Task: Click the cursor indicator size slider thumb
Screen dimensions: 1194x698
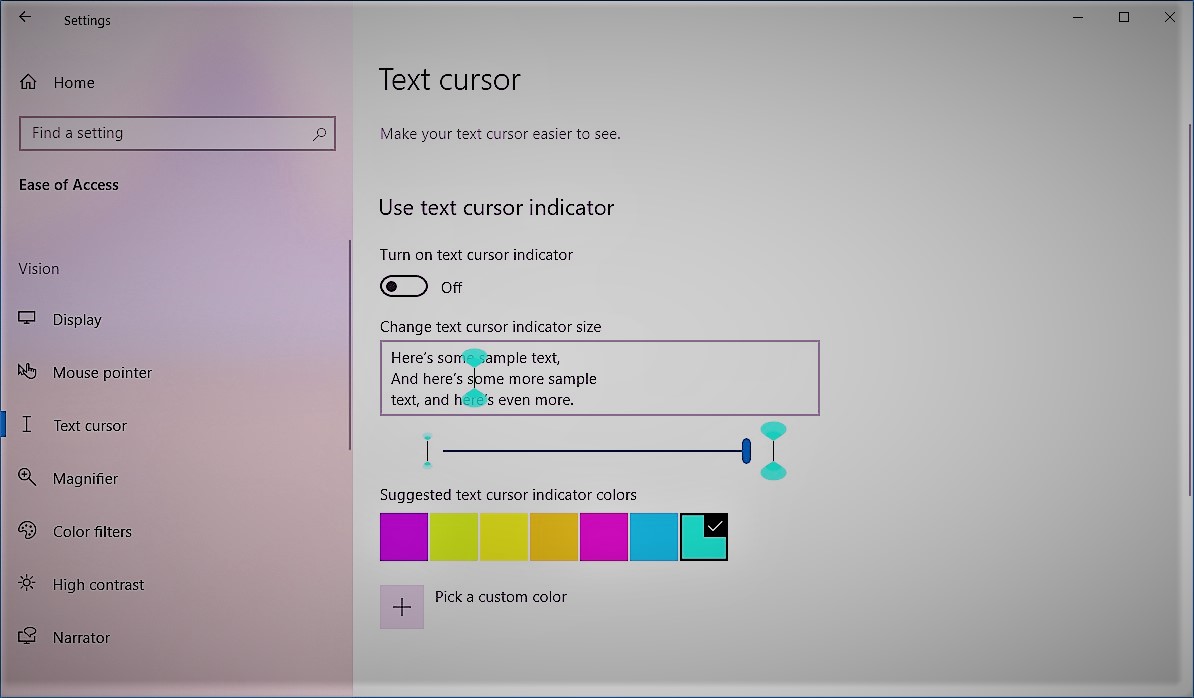Action: [x=746, y=451]
